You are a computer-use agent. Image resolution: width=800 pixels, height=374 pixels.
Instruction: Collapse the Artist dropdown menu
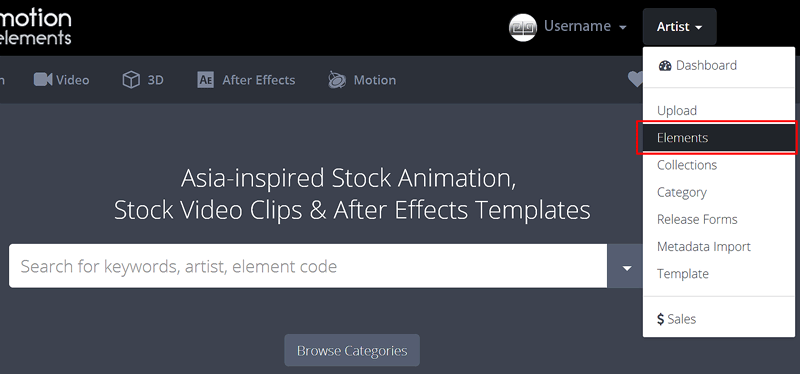pyautogui.click(x=680, y=27)
